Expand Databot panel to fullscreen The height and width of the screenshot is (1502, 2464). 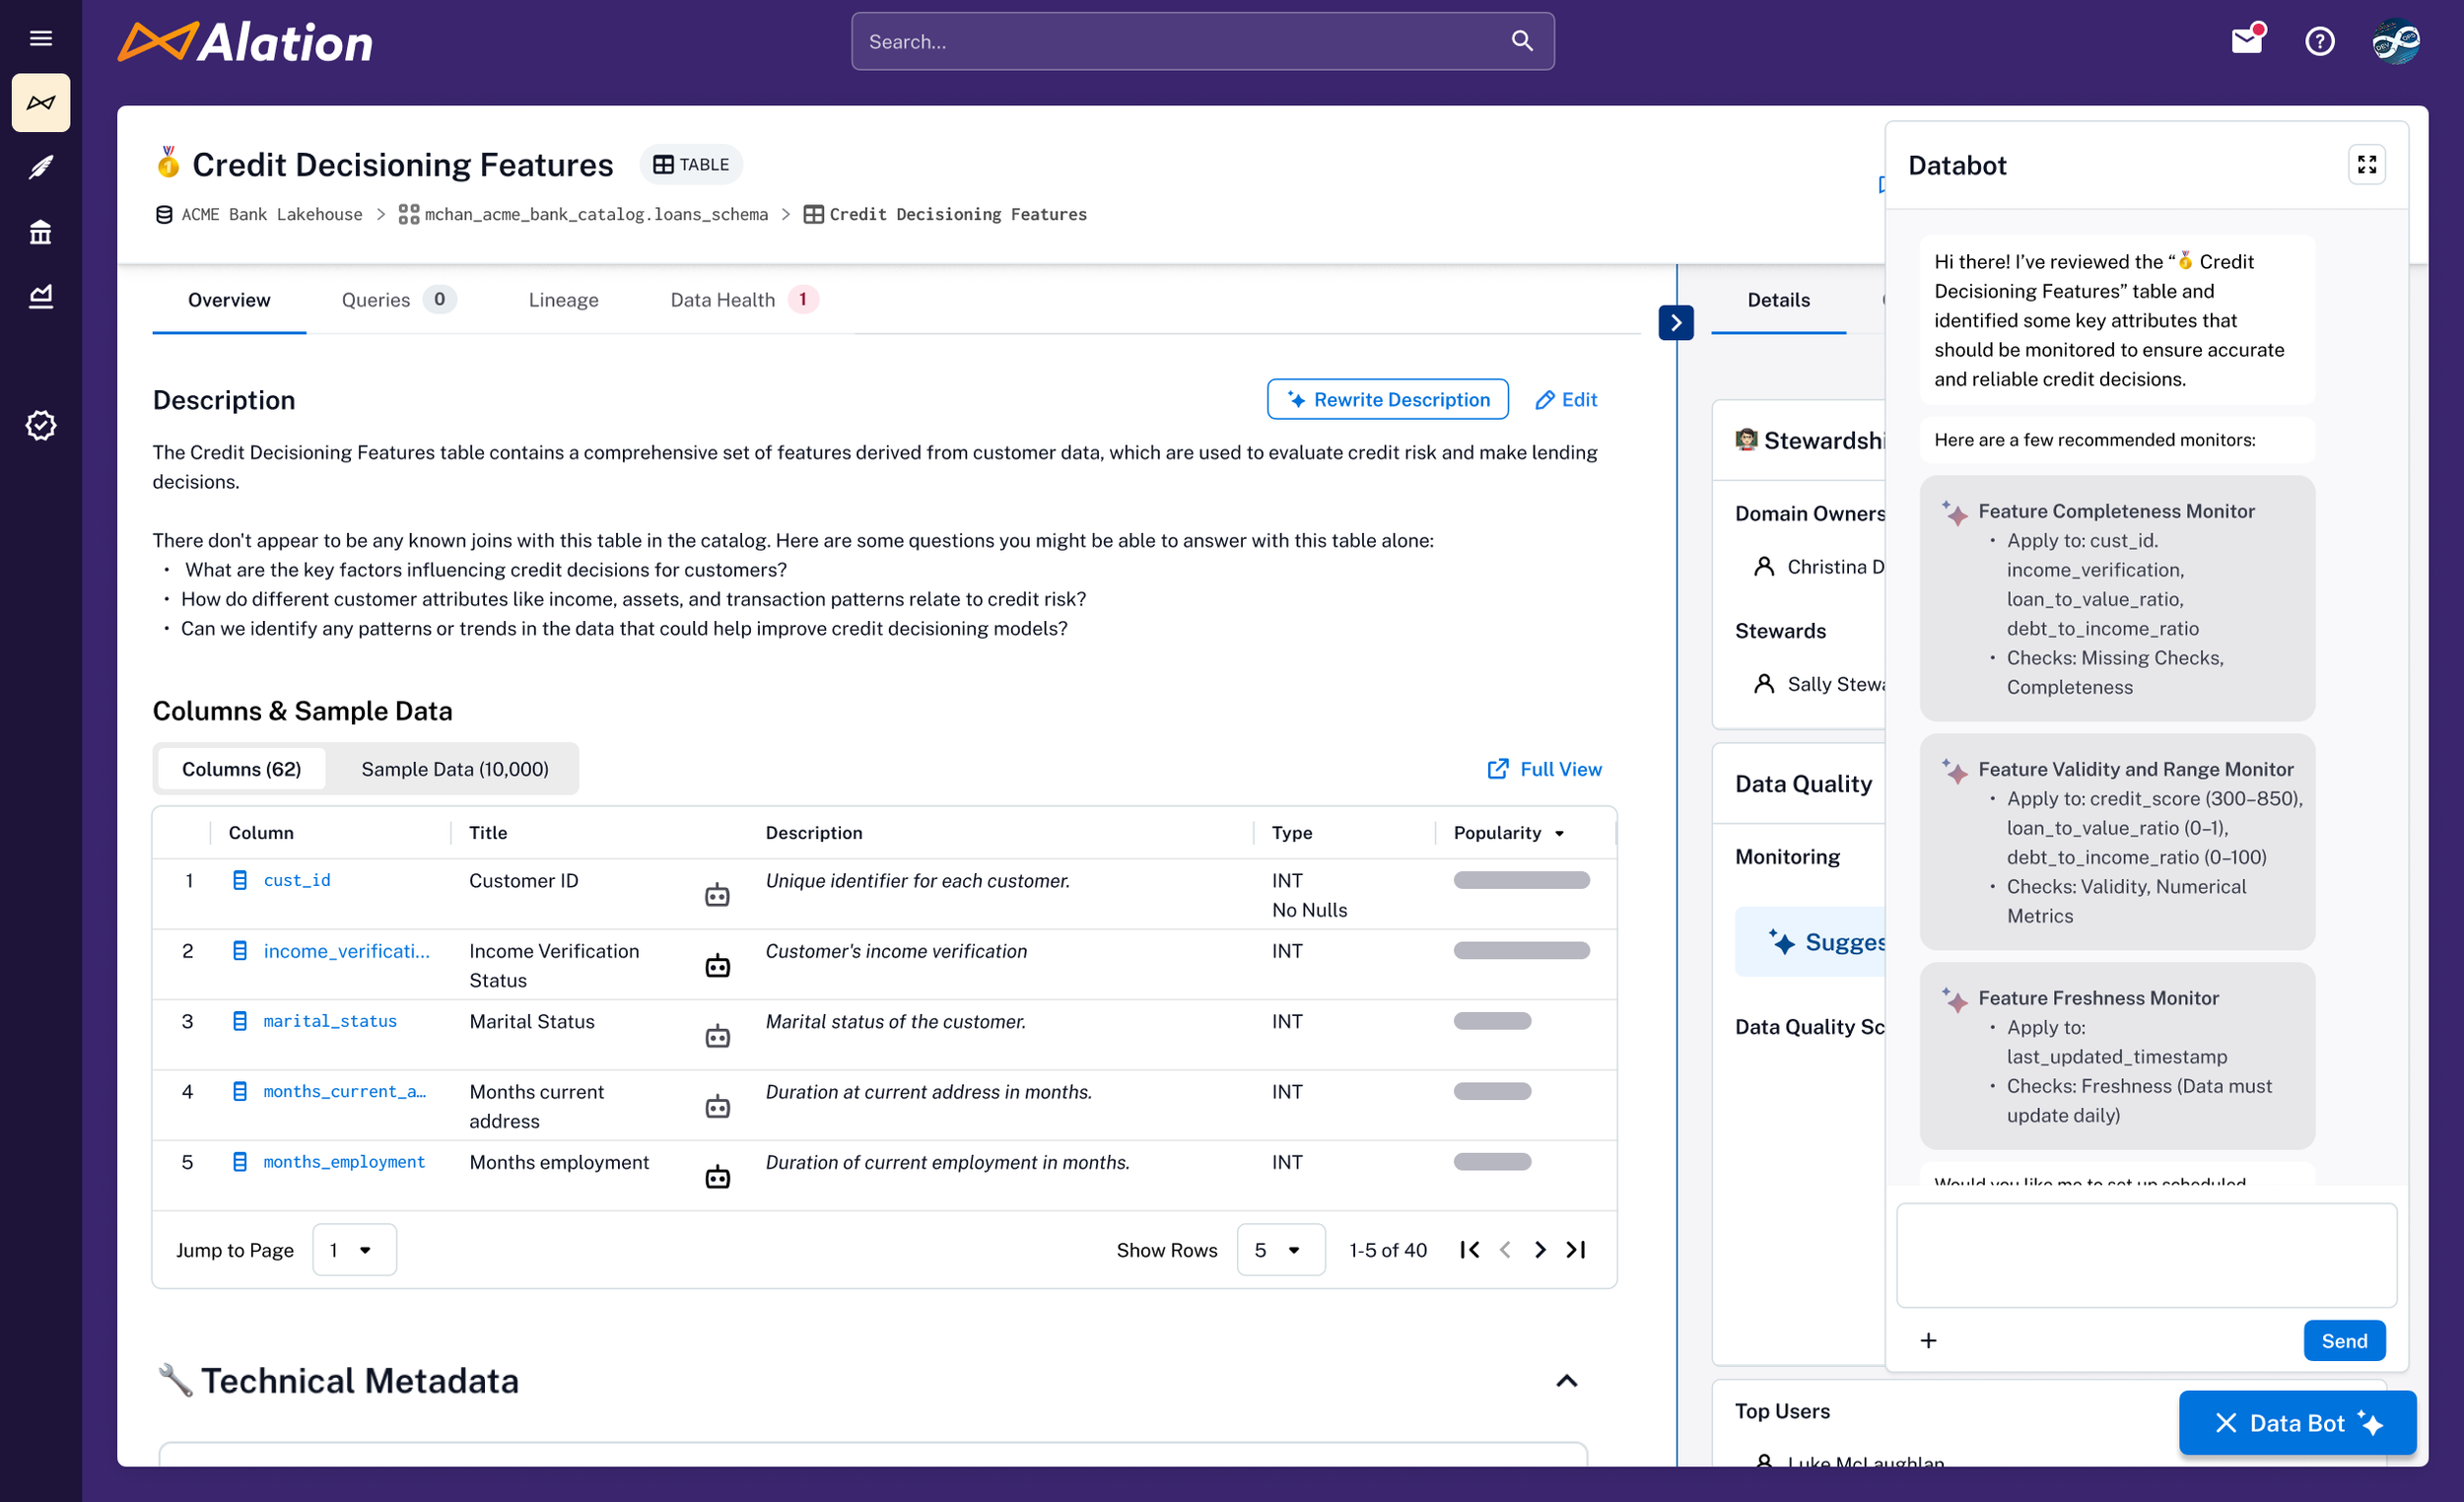[2366, 165]
